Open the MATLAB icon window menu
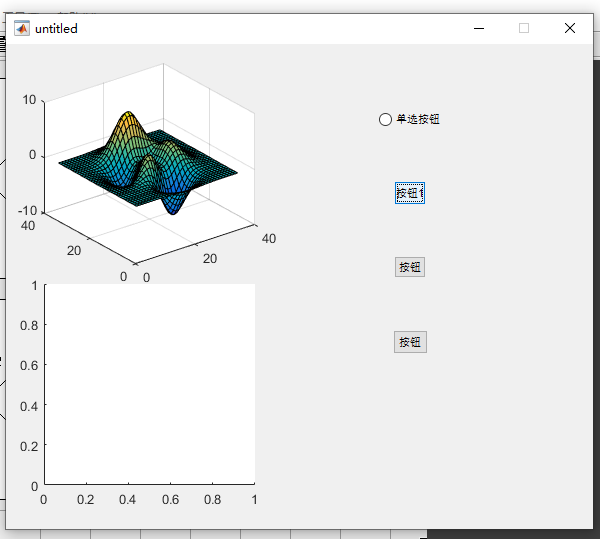 (x=22, y=28)
